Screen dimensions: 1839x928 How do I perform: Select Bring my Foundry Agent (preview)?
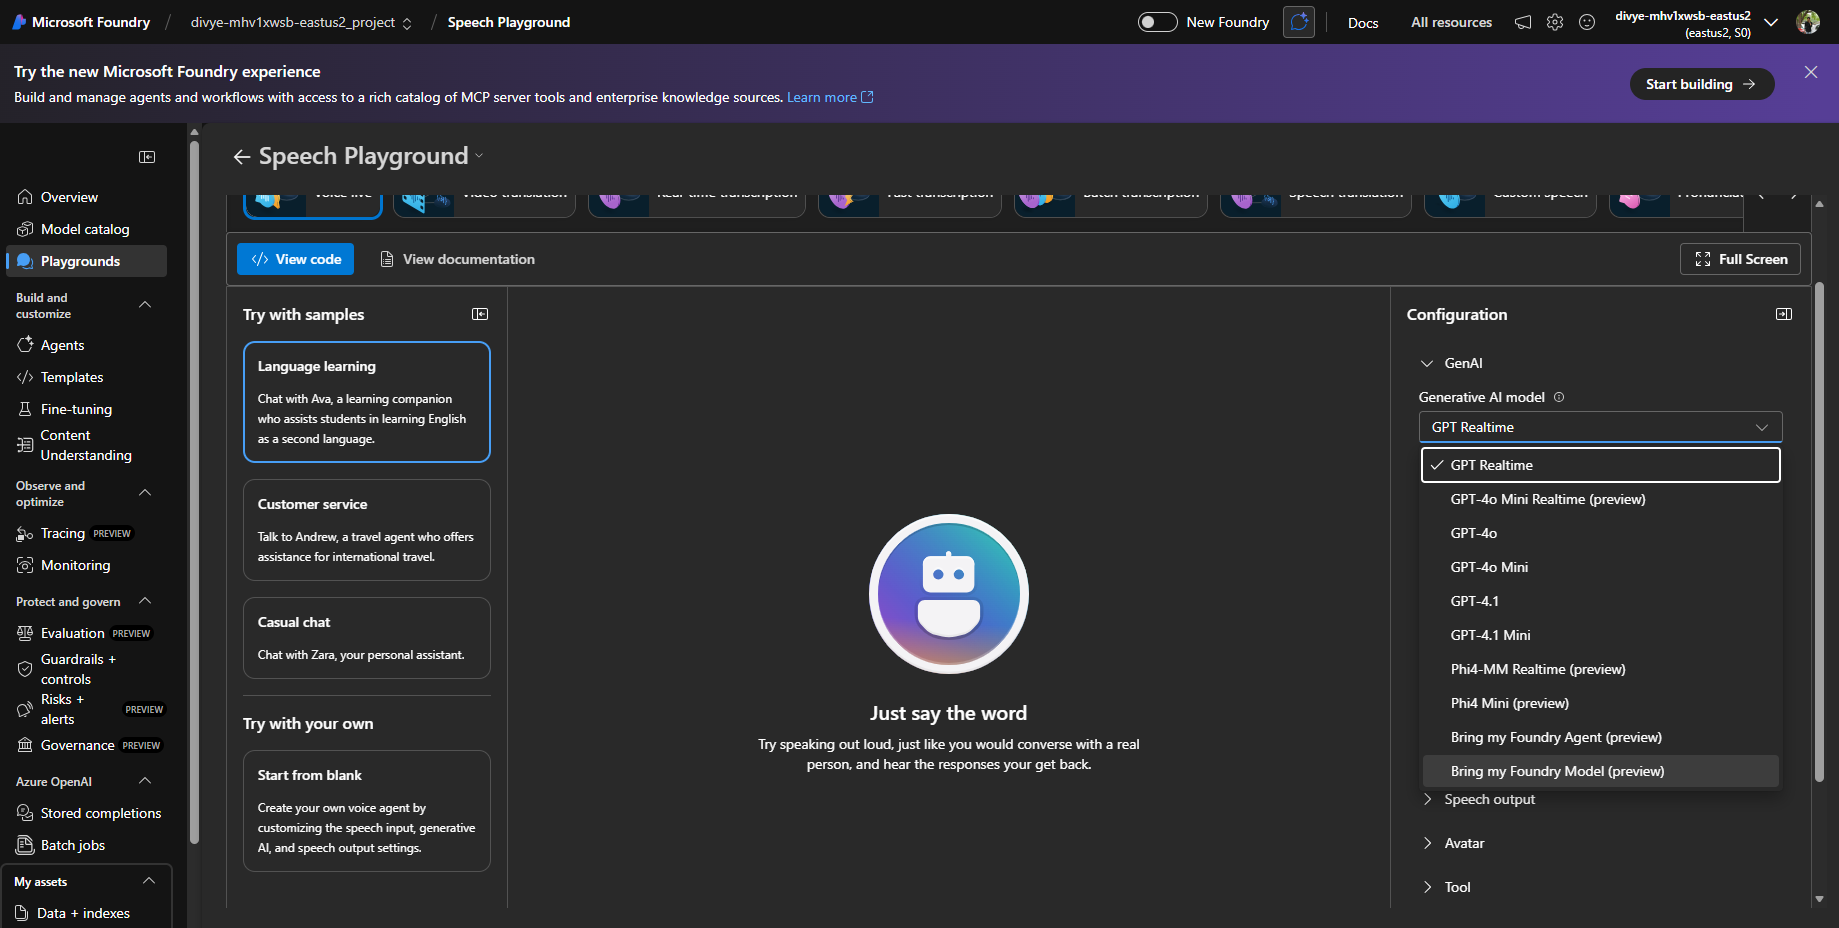tap(1600, 737)
